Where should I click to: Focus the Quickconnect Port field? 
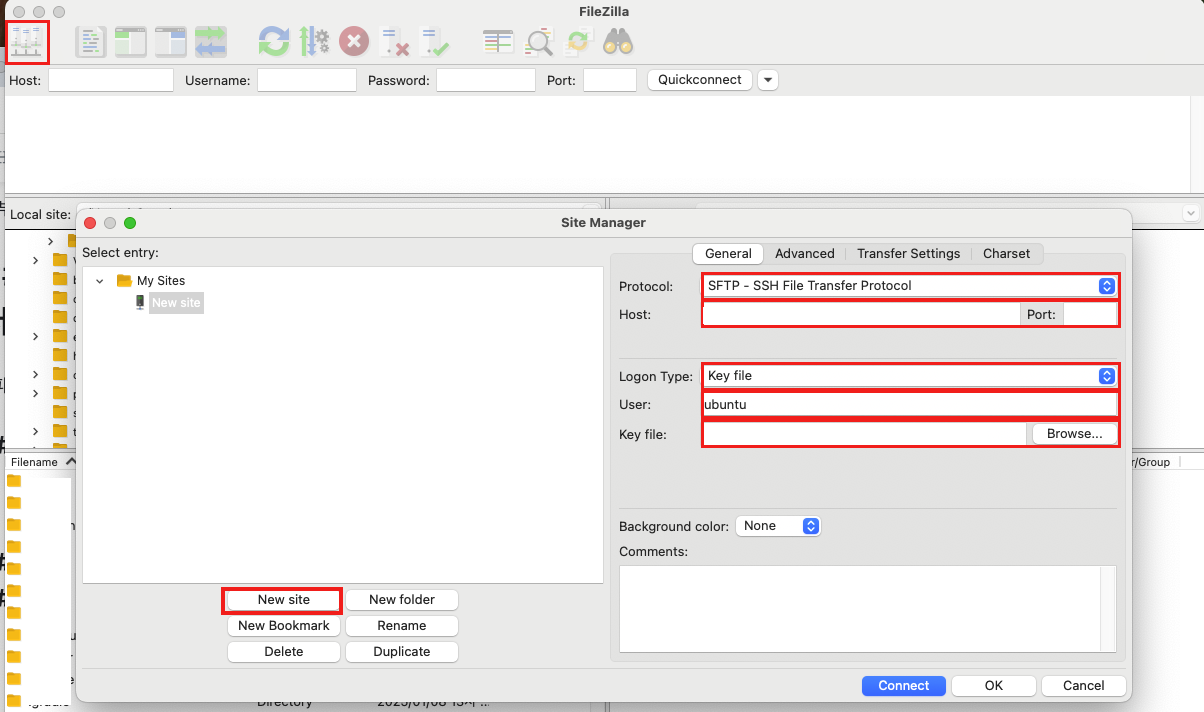610,80
